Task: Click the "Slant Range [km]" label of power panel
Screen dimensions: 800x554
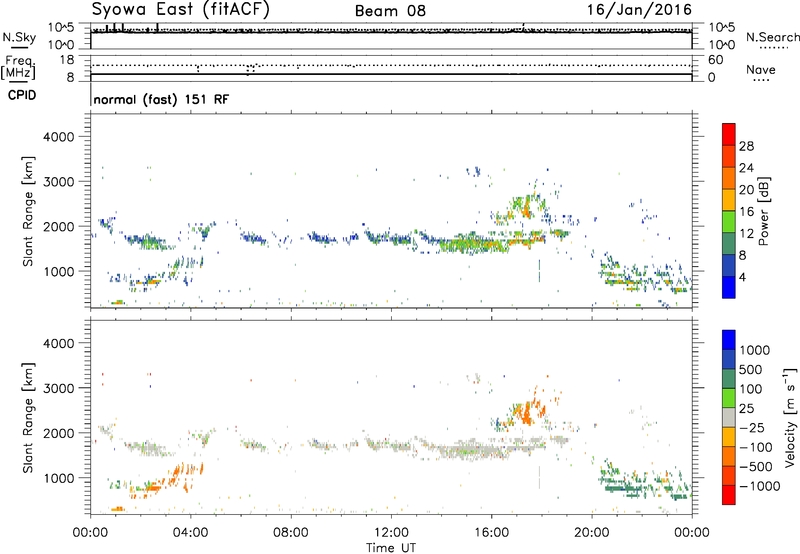Action: point(28,211)
